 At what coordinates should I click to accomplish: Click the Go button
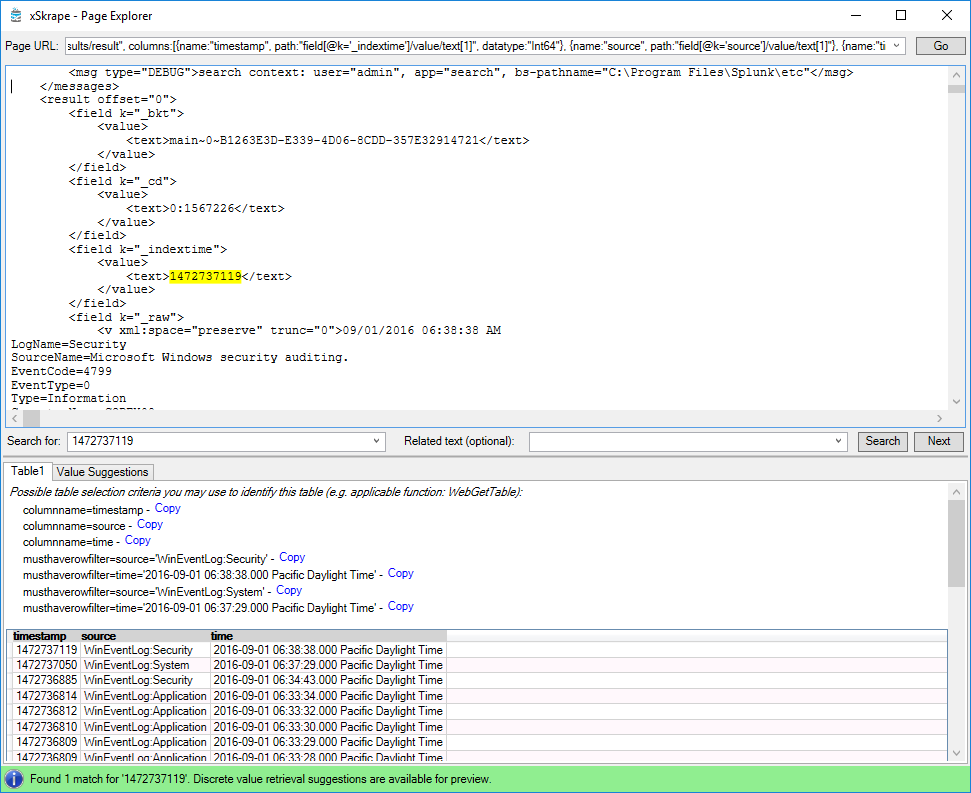940,46
